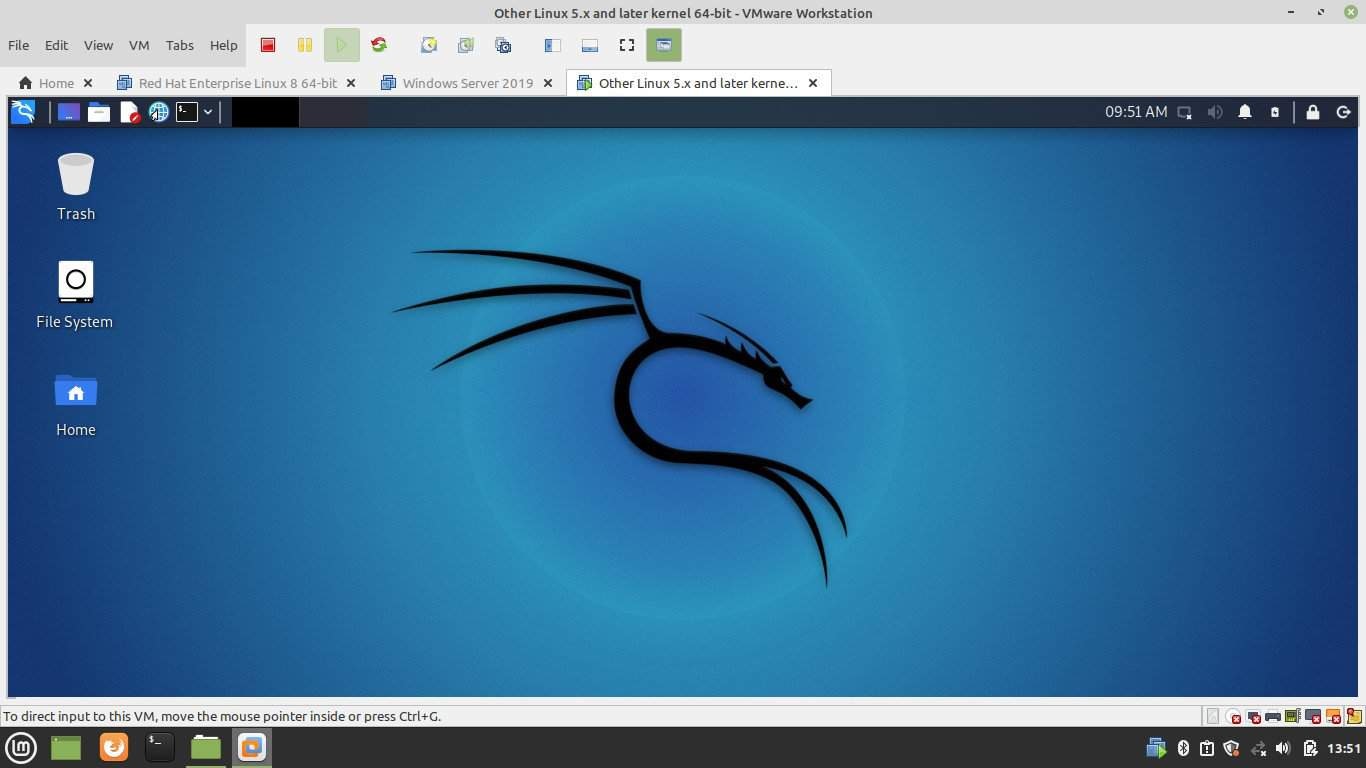This screenshot has width=1366, height=768.
Task: Click the VMware tray icon in host panel
Action: [x=1157, y=748]
